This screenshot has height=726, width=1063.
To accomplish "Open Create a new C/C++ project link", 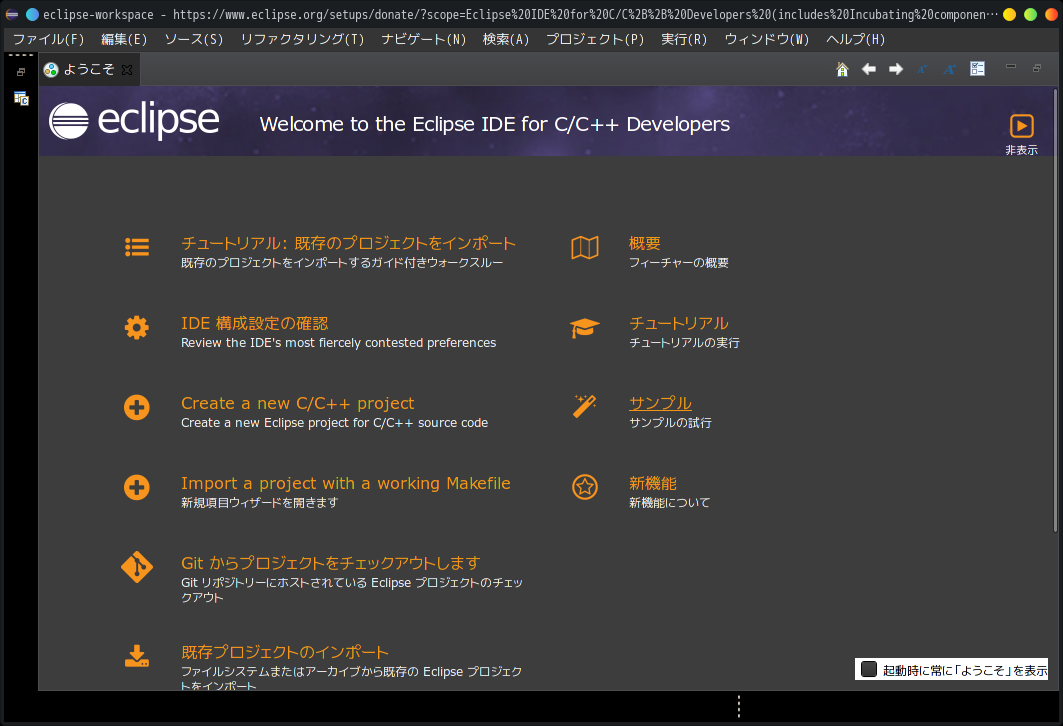I will pos(298,403).
